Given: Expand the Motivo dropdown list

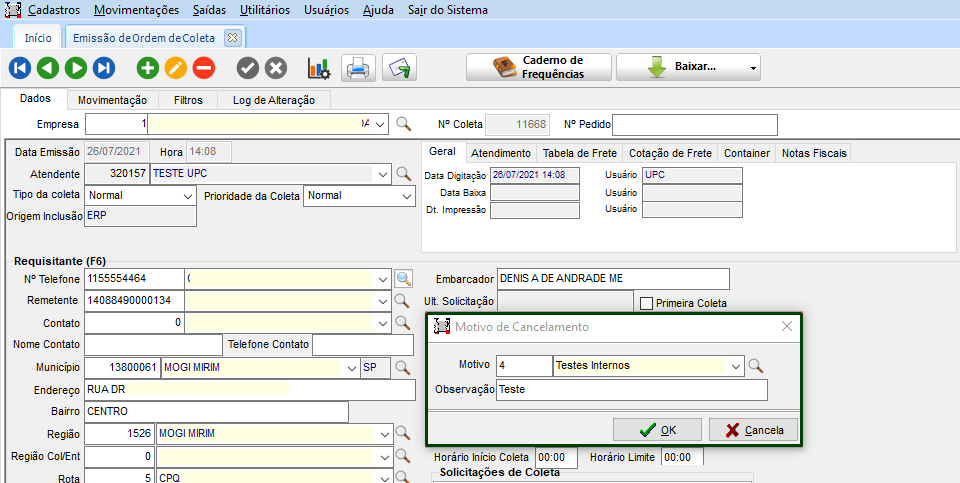Looking at the screenshot, I should coord(737,366).
